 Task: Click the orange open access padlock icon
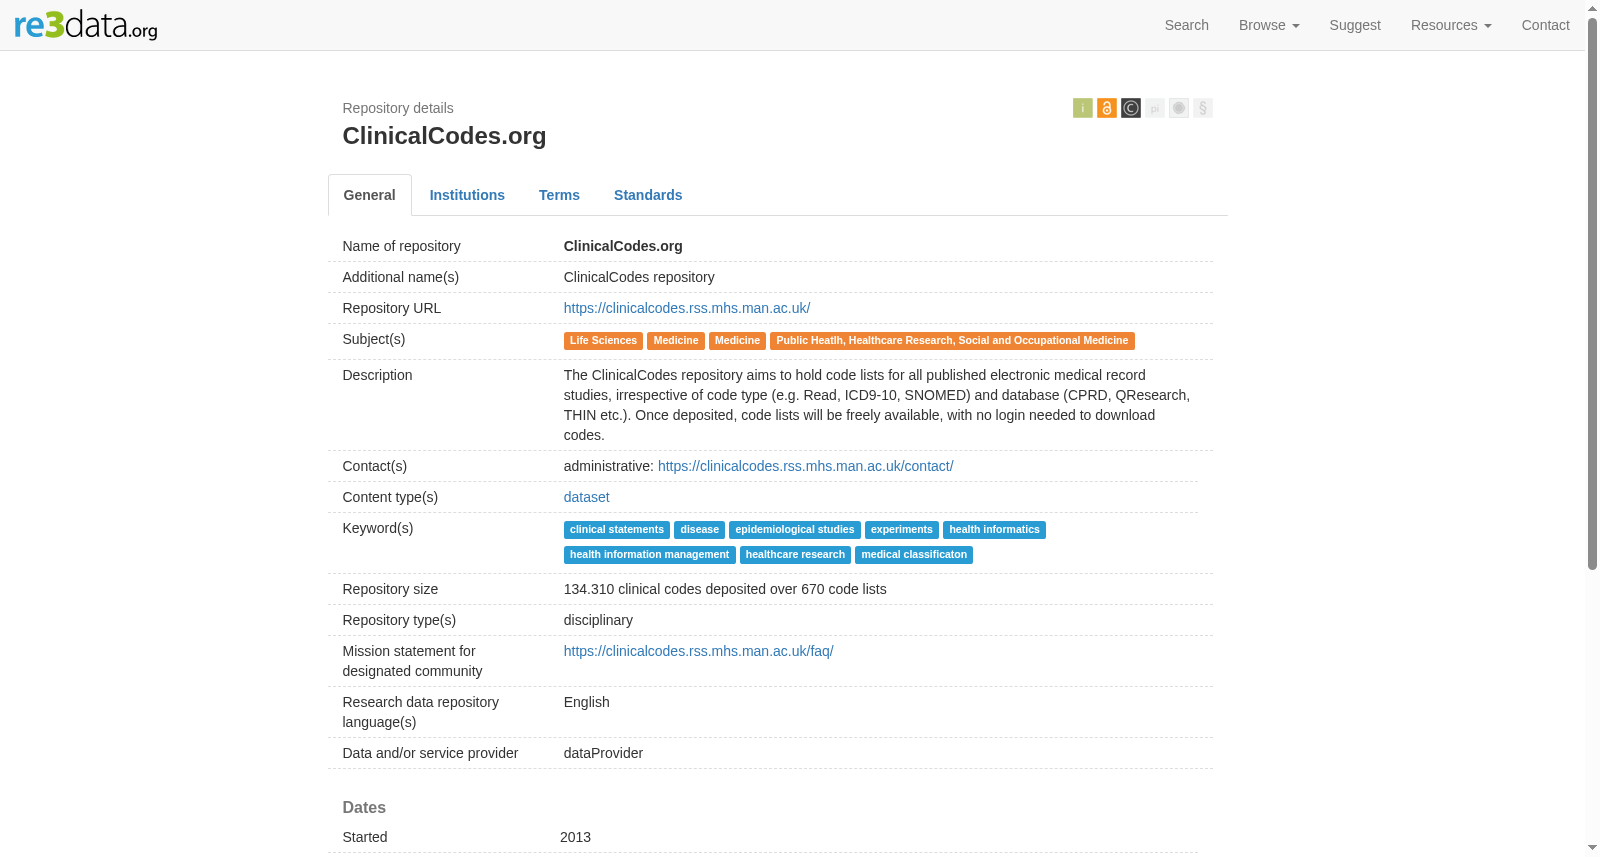coord(1107,108)
